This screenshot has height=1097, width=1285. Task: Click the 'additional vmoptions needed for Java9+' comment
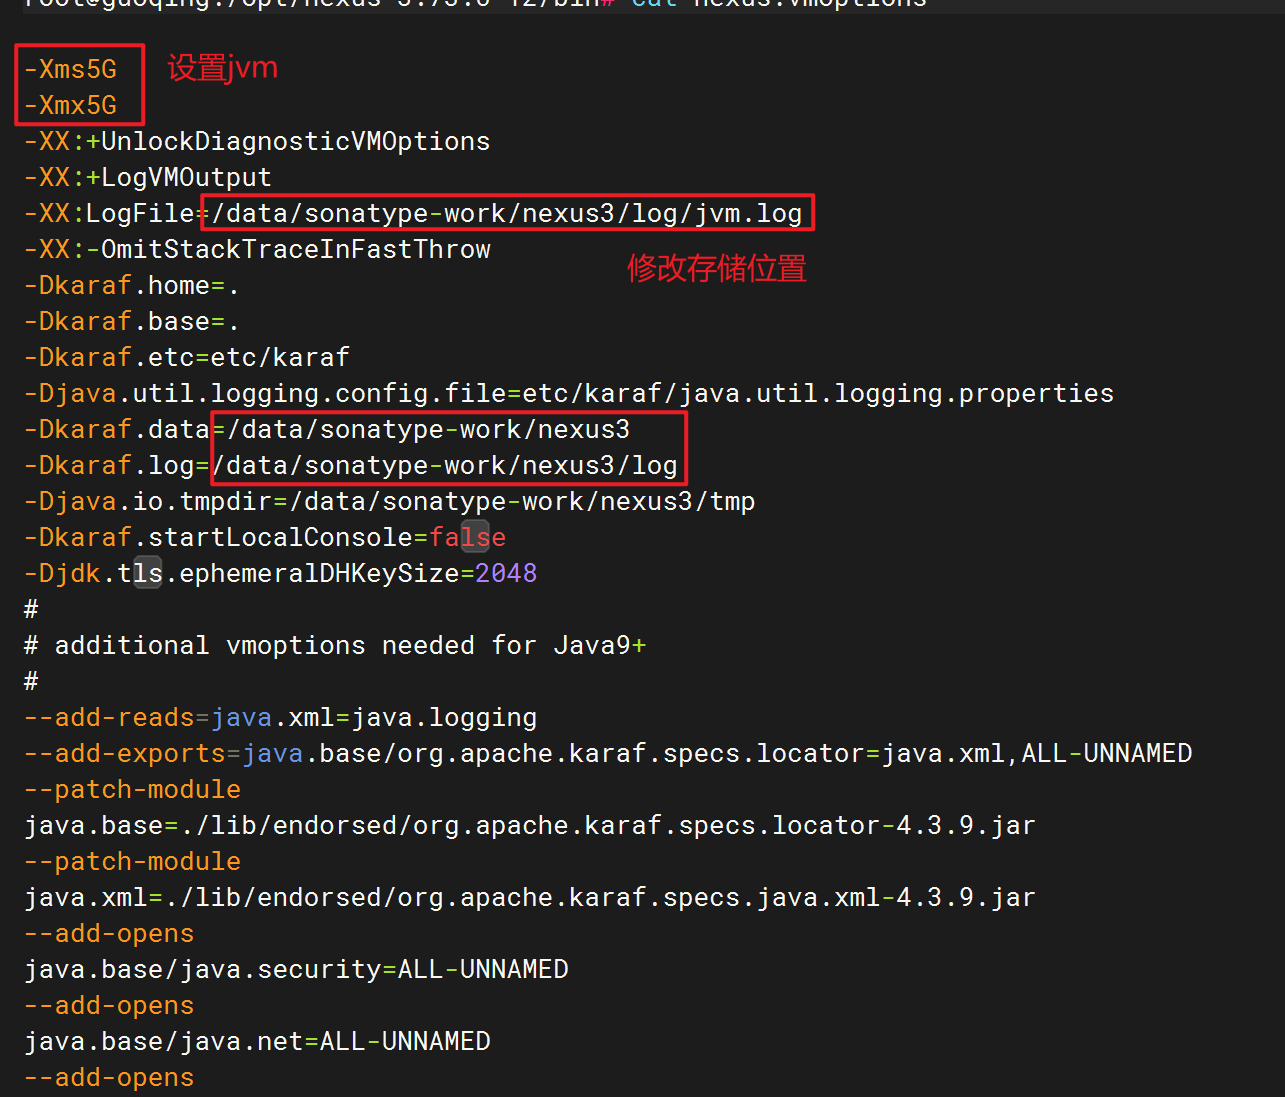pyautogui.click(x=335, y=645)
